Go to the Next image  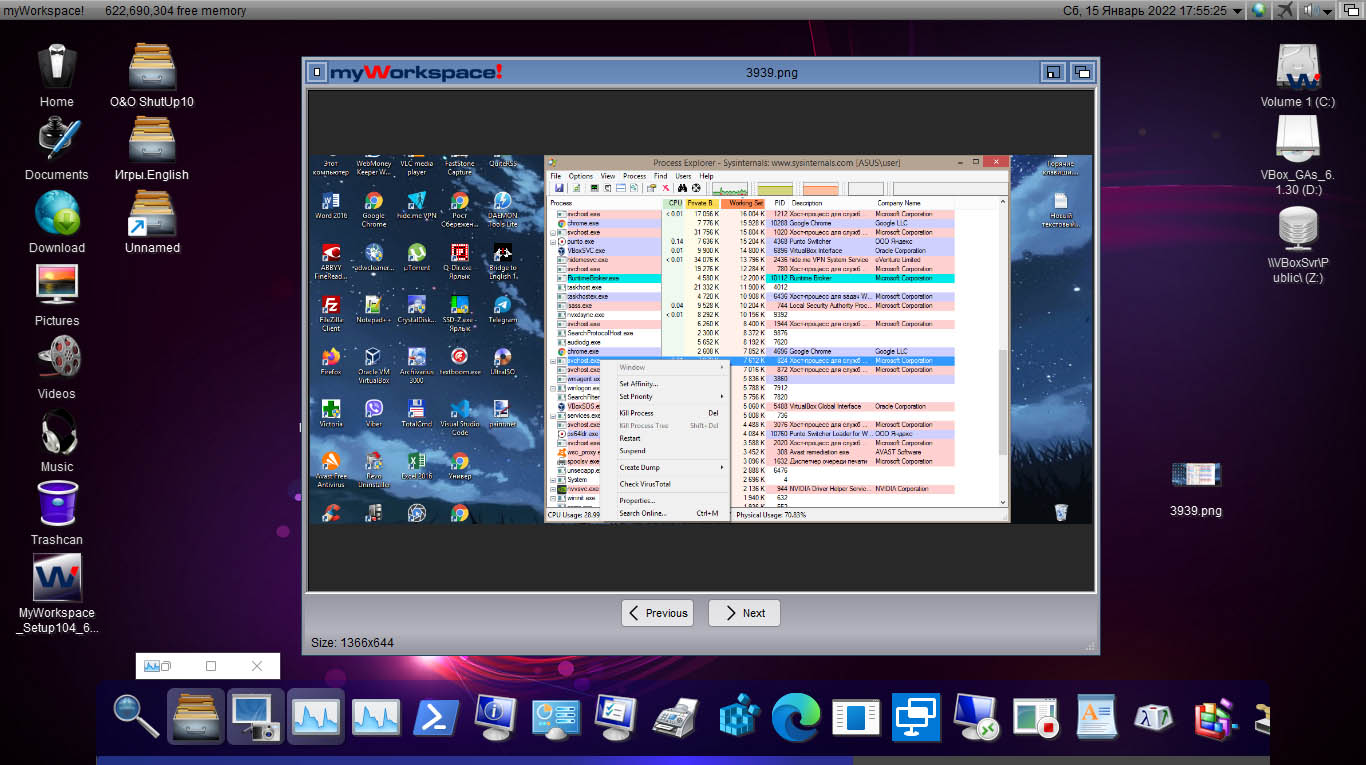click(x=744, y=613)
